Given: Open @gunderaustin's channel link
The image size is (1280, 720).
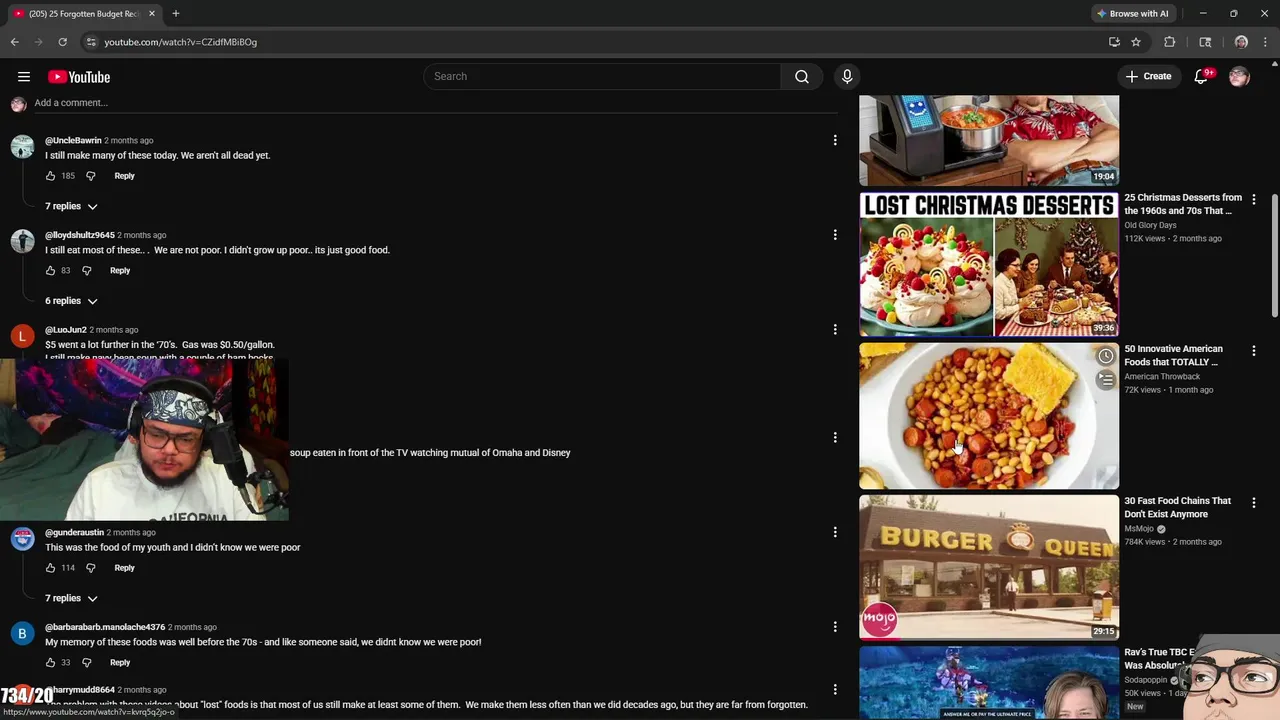Looking at the screenshot, I should click(74, 533).
